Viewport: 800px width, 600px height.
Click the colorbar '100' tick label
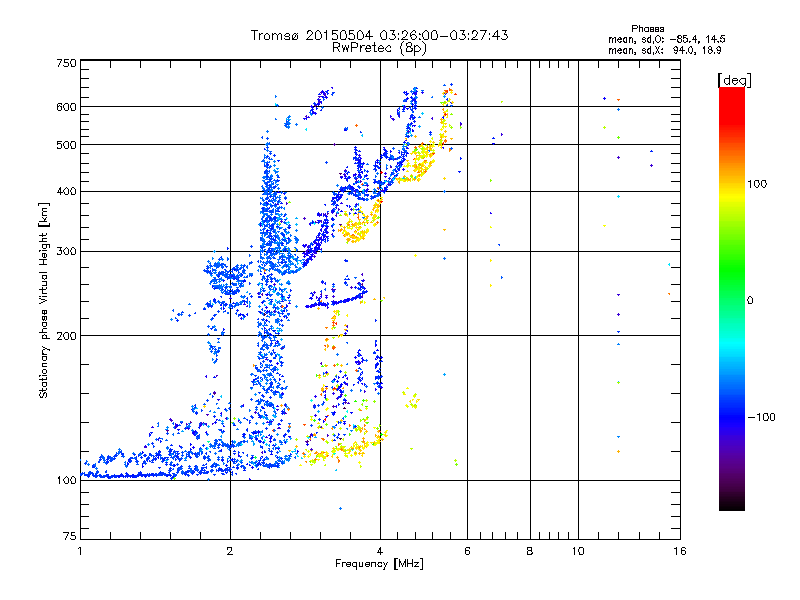[757, 184]
